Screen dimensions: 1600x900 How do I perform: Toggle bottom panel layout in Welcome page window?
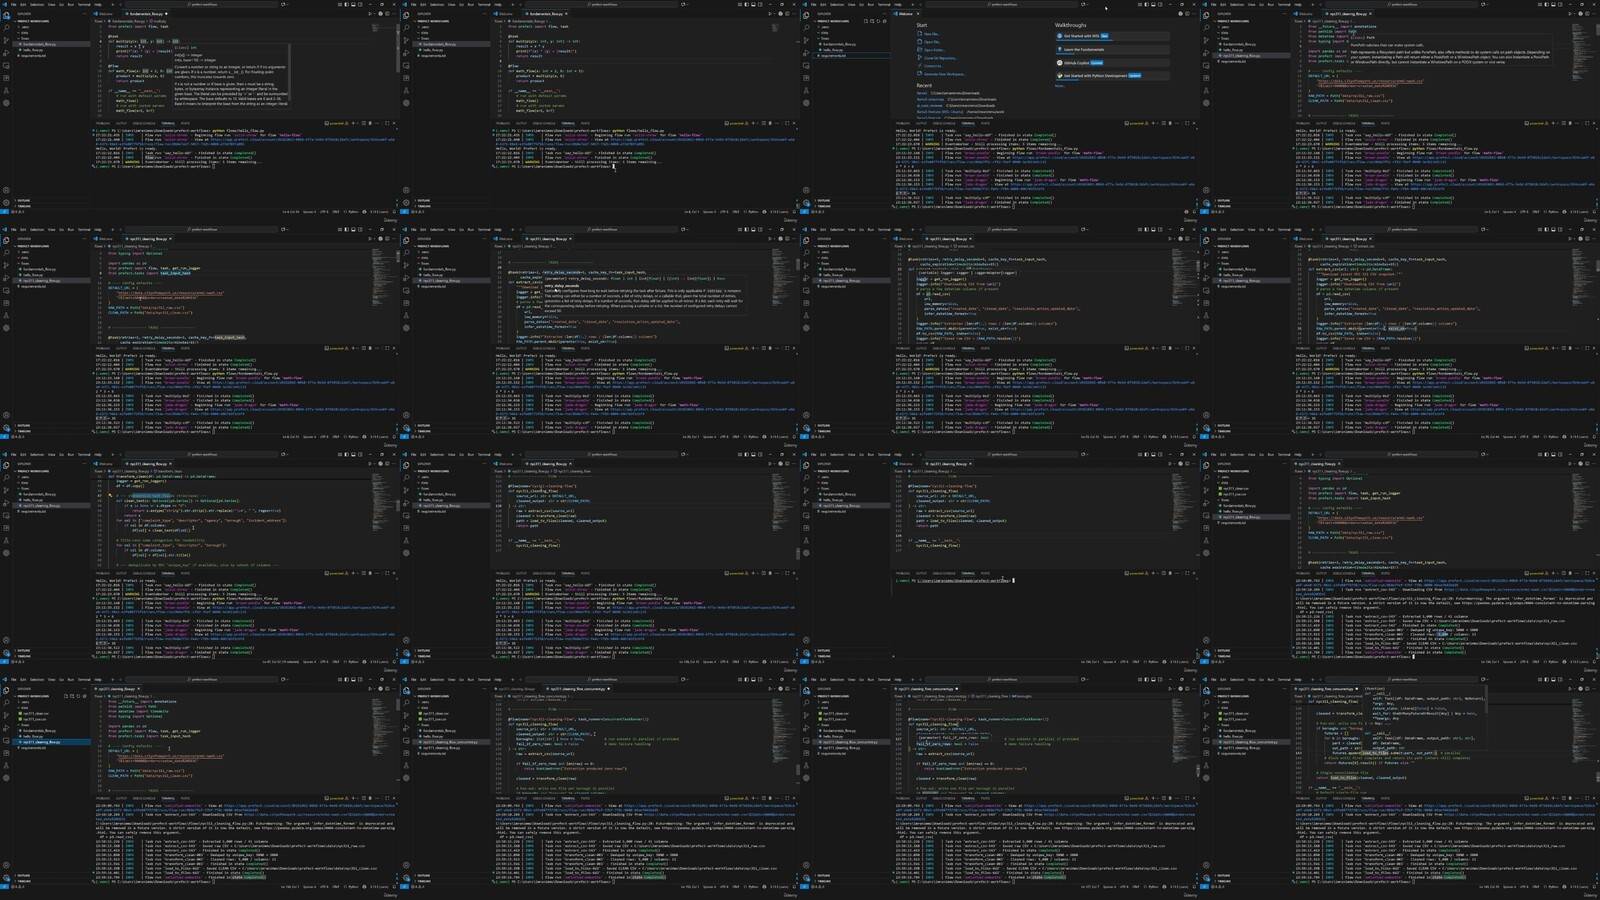1153,4
